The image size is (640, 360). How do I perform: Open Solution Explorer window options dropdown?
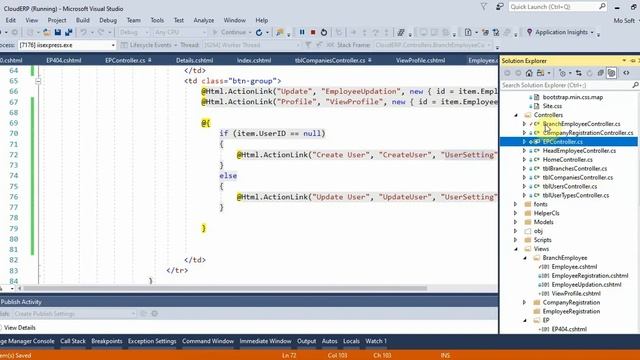pyautogui.click(x=624, y=60)
